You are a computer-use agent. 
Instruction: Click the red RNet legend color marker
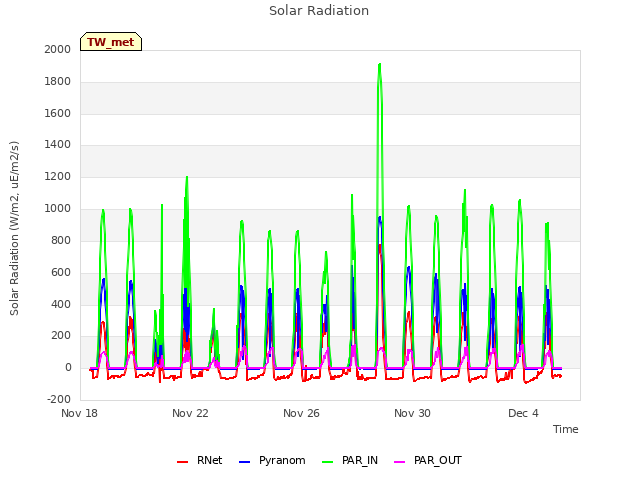(182, 462)
